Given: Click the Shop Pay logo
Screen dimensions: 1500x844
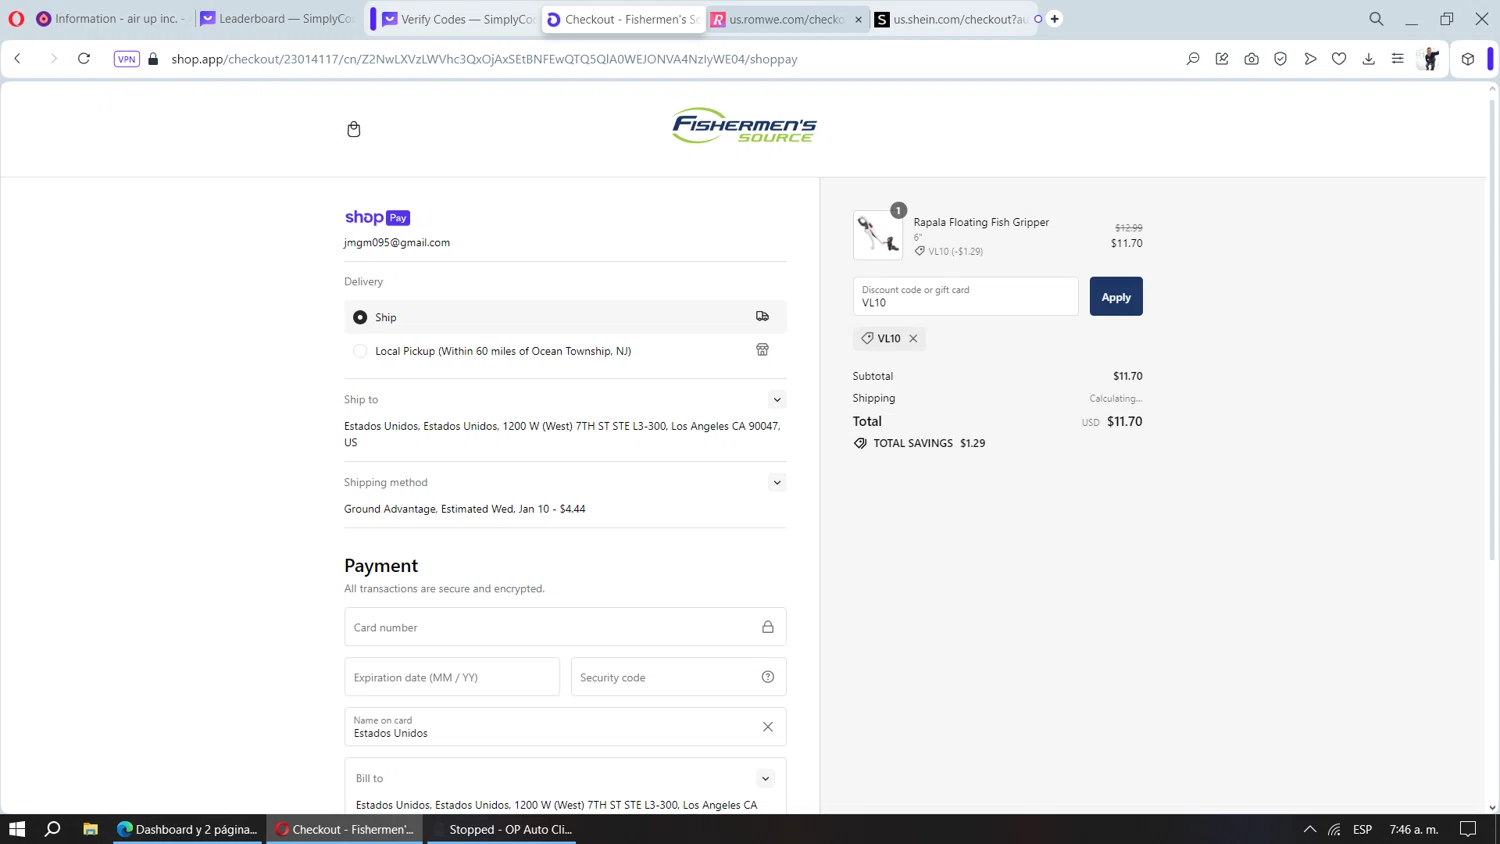Looking at the screenshot, I should pyautogui.click(x=377, y=217).
